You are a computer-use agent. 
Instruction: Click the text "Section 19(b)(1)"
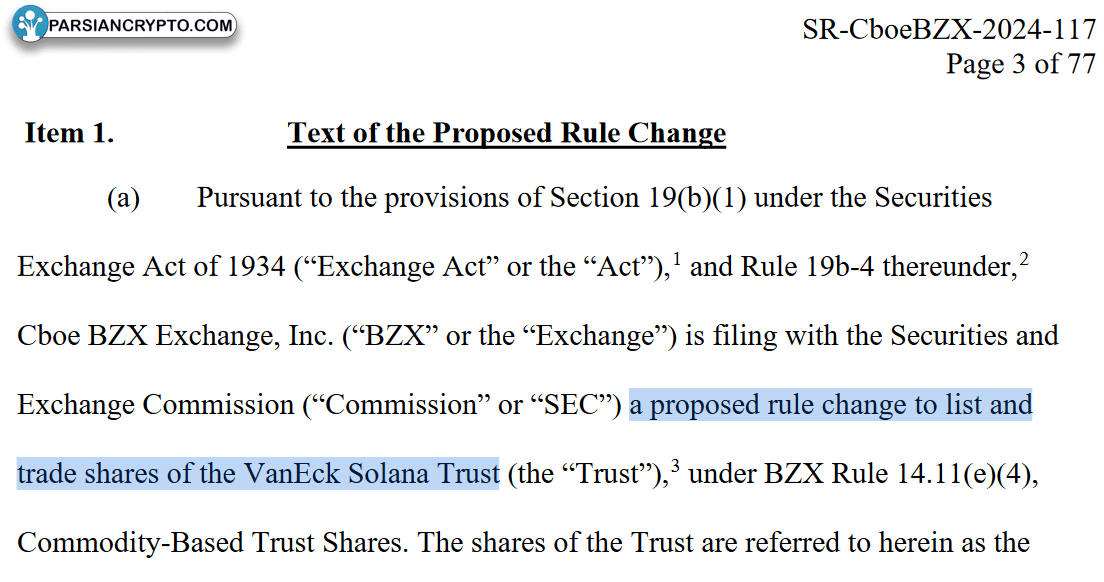click(x=648, y=198)
